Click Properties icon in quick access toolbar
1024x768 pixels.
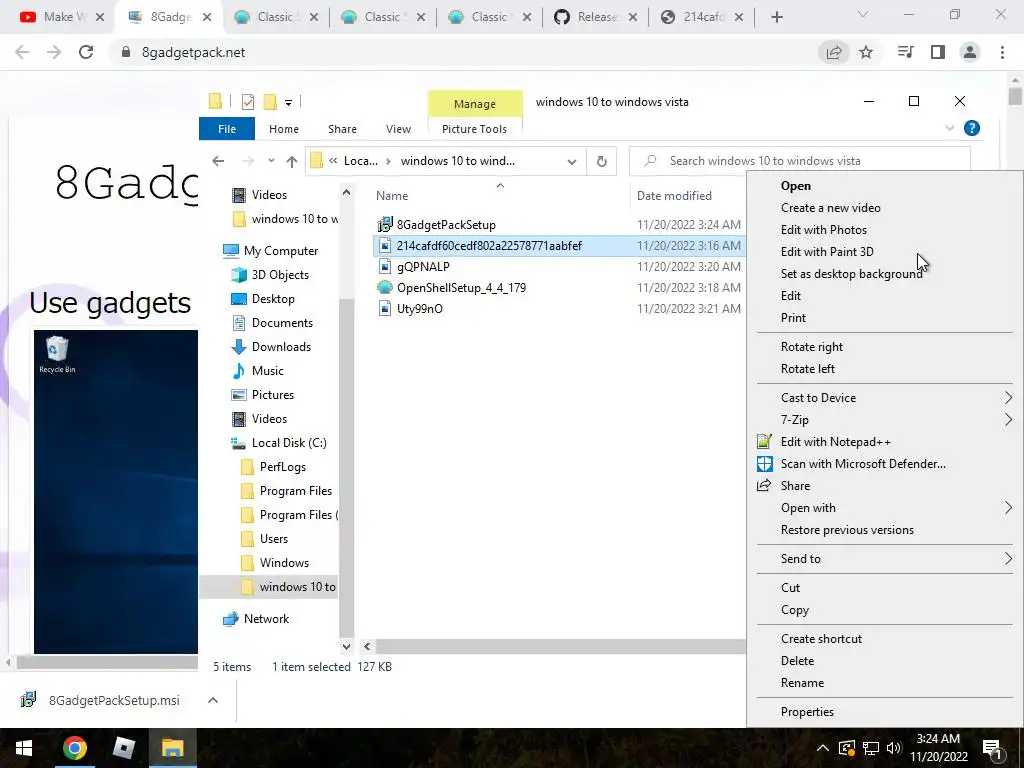[248, 102]
